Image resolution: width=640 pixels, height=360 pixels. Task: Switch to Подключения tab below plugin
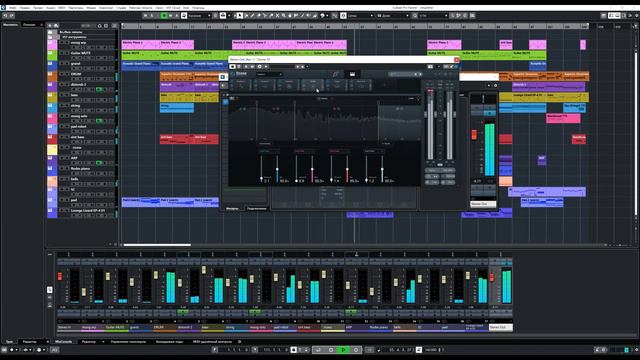click(257, 209)
